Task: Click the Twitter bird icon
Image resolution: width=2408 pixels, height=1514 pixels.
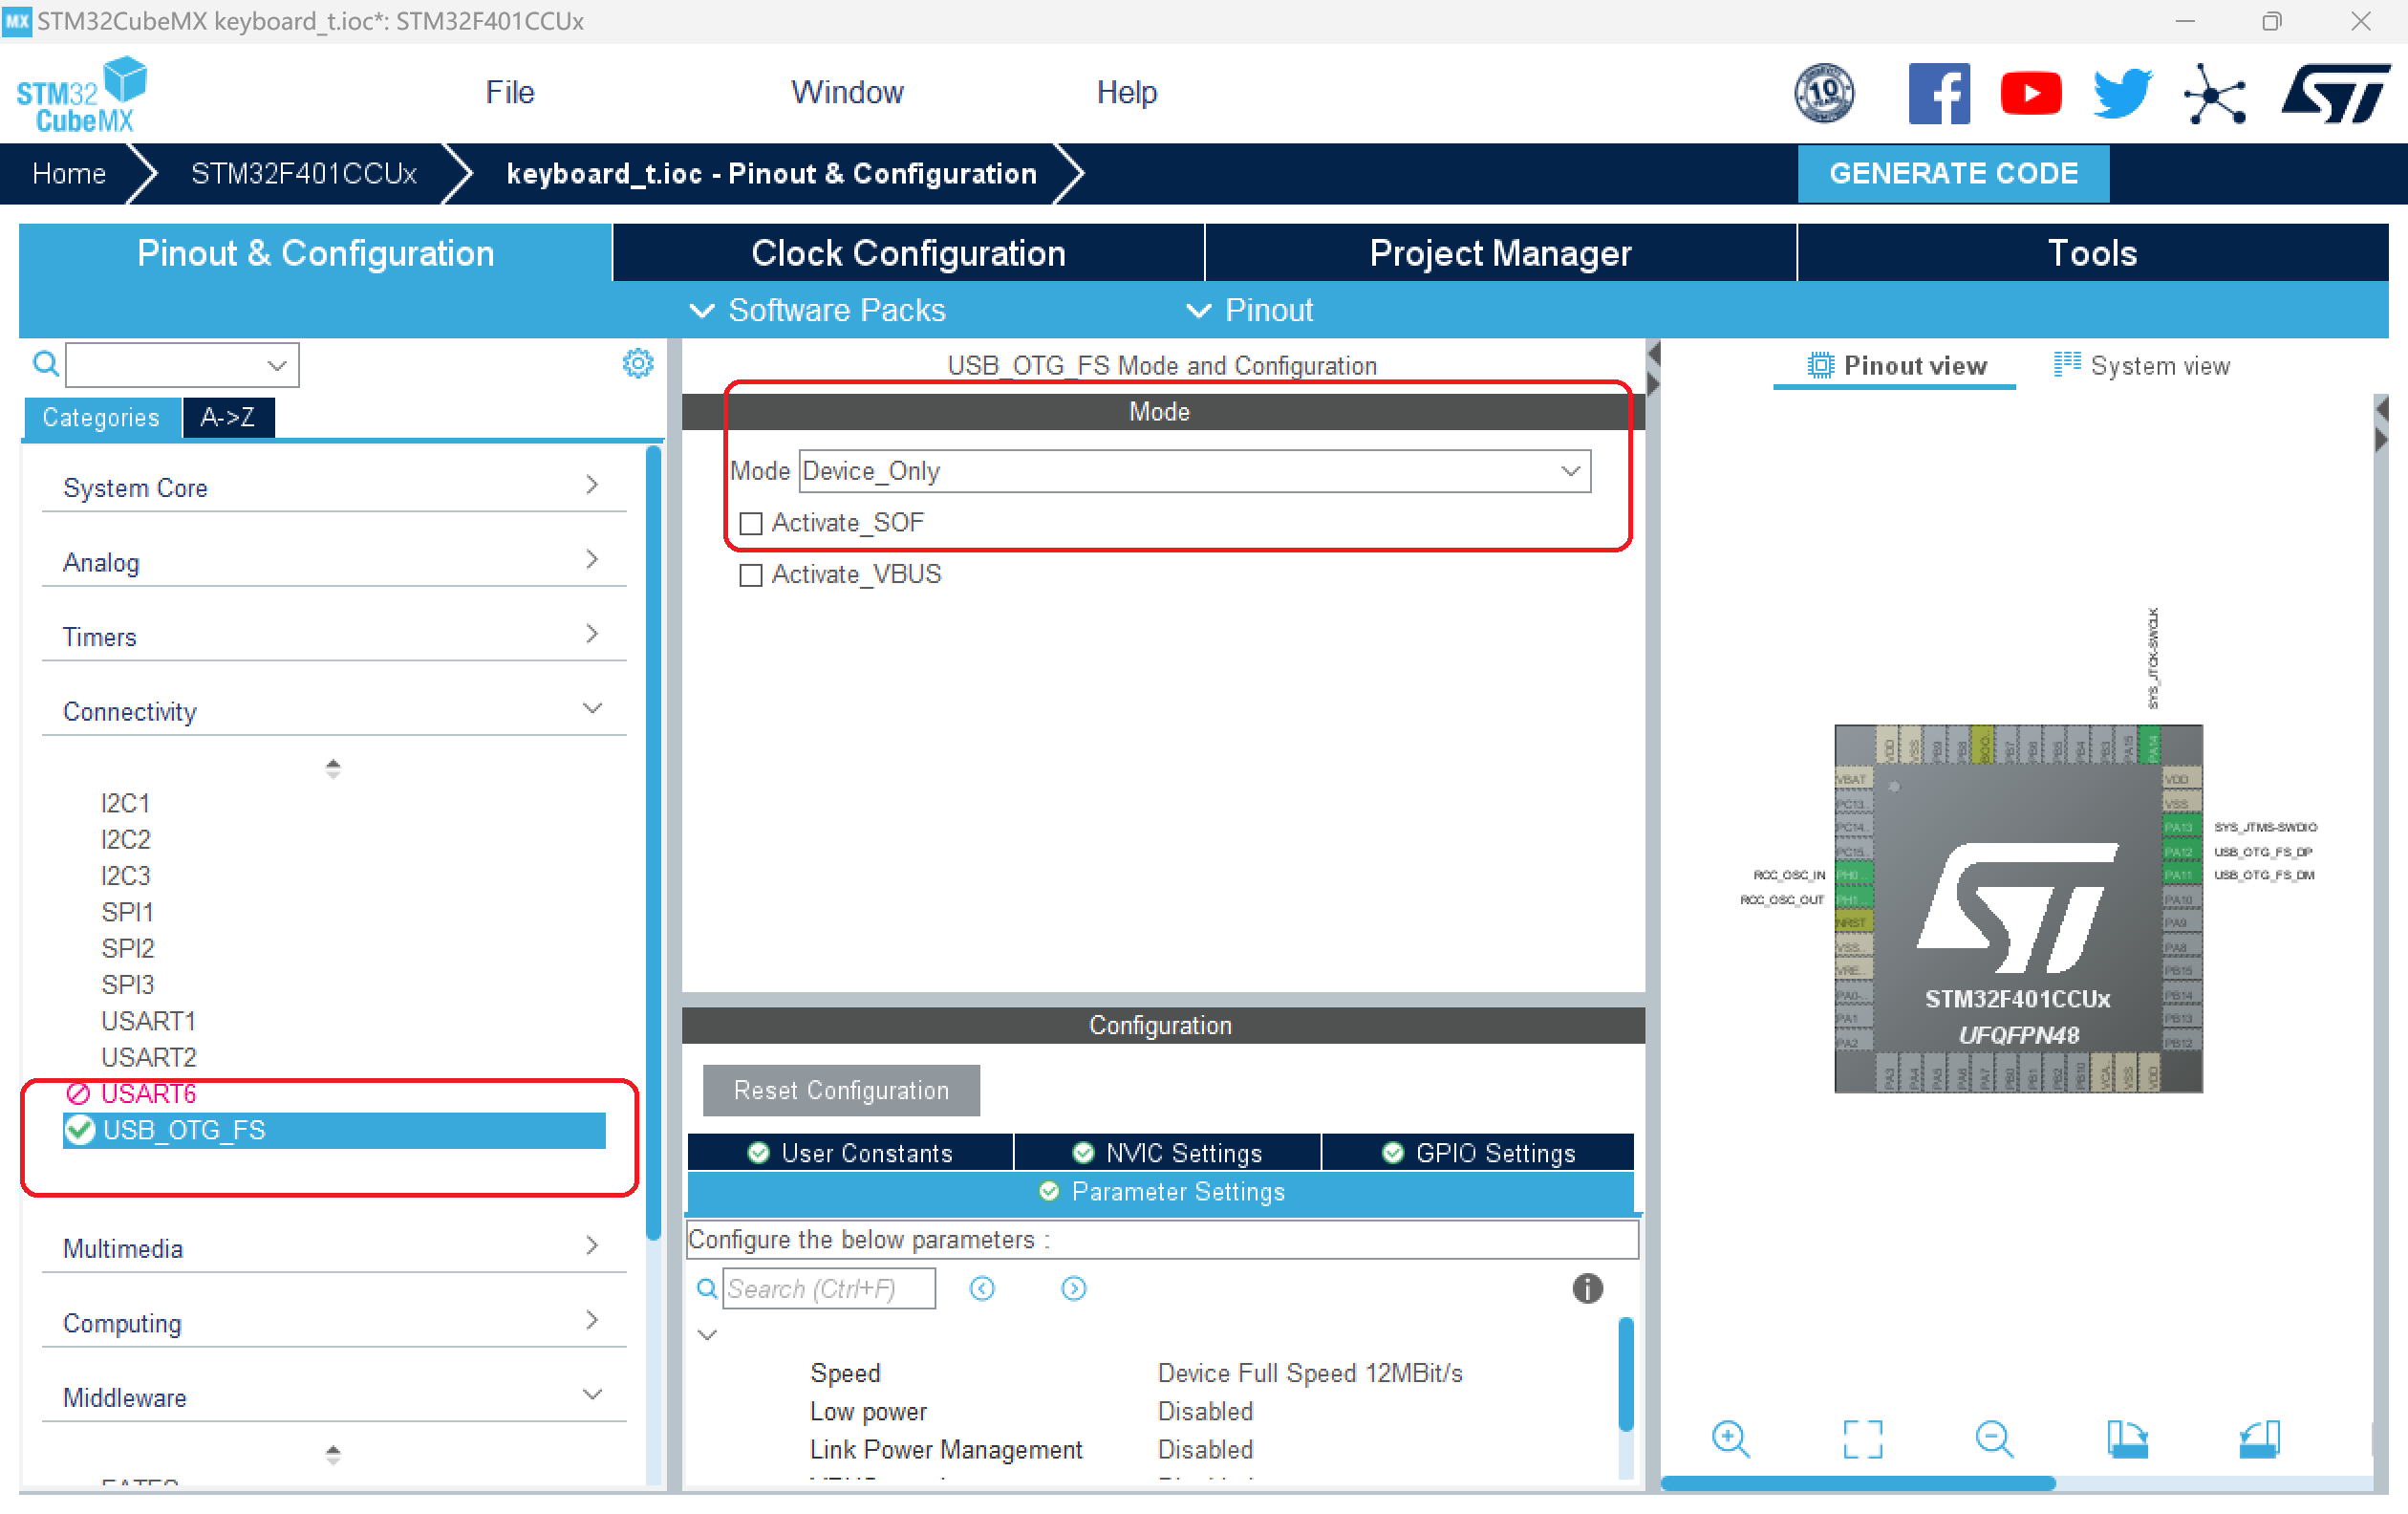Action: point(2122,94)
